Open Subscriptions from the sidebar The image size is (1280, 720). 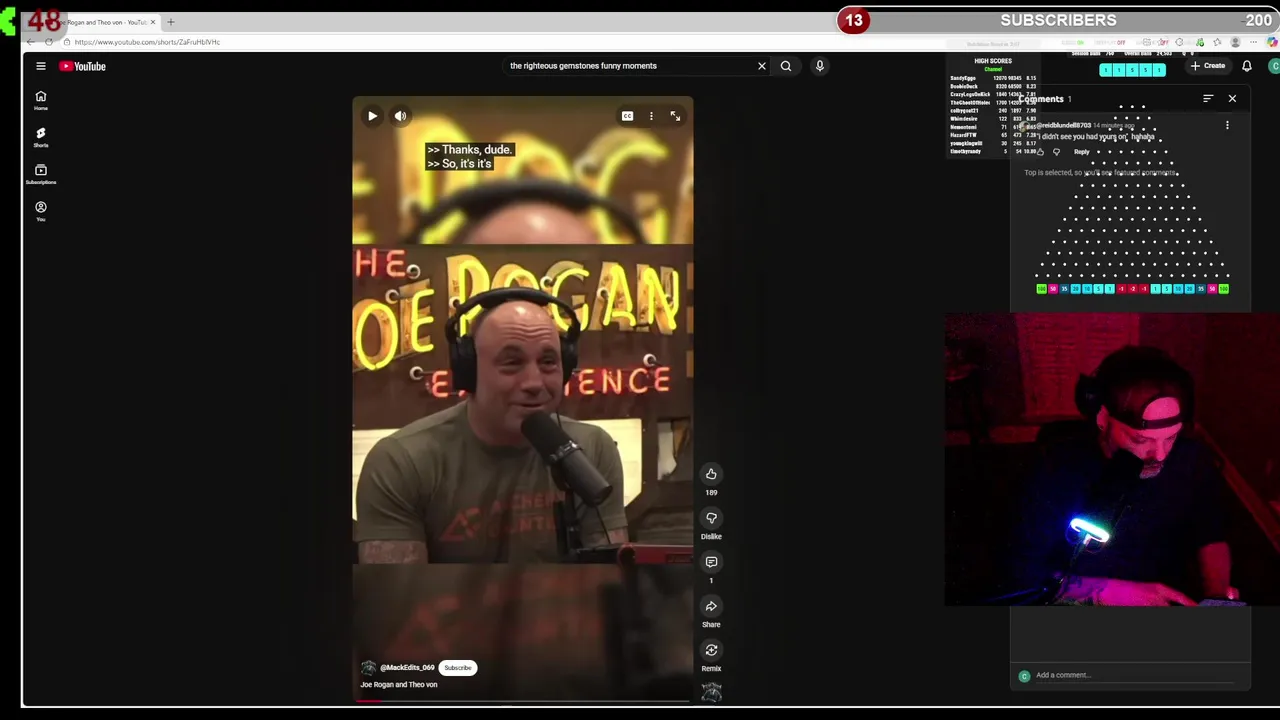point(41,174)
